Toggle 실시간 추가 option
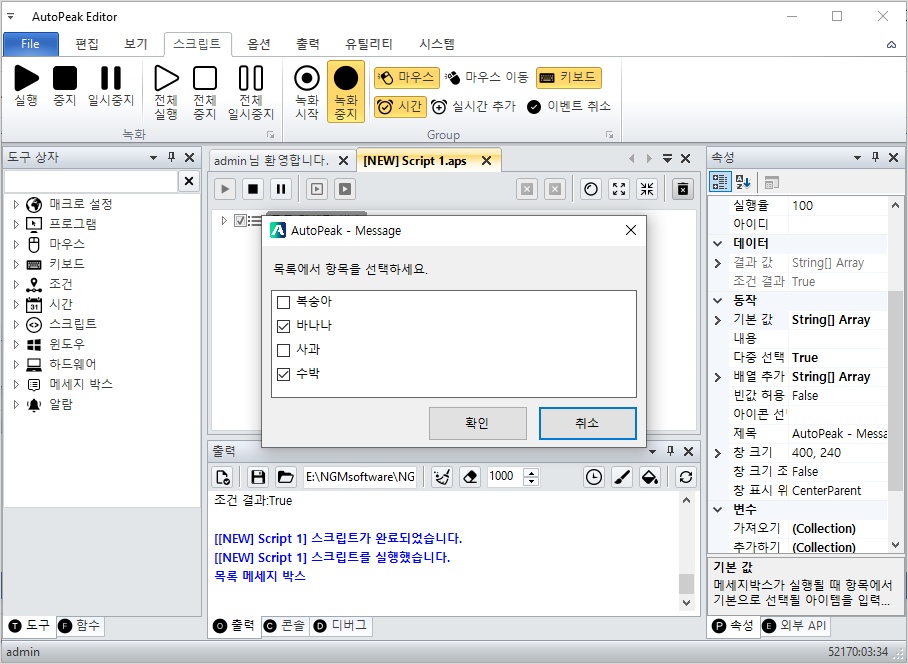Viewport: 908px width, 664px height. pos(473,107)
